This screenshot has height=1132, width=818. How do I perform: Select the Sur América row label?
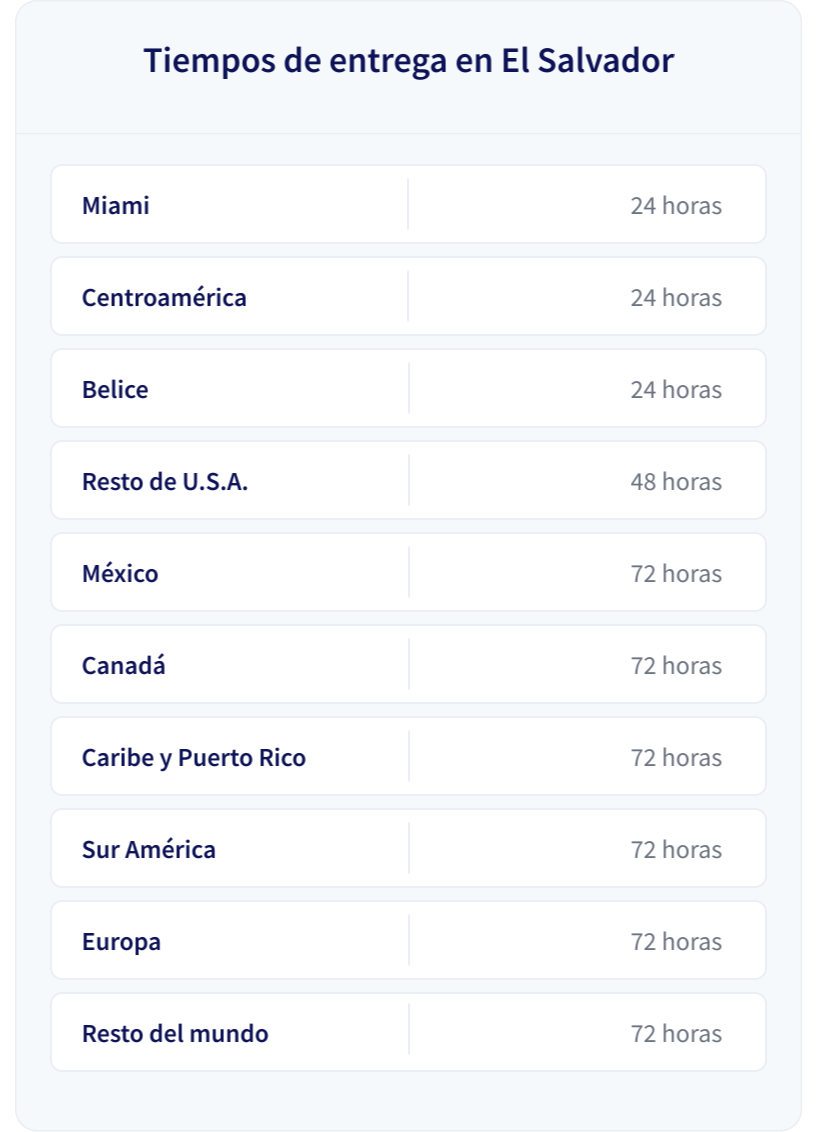(149, 849)
